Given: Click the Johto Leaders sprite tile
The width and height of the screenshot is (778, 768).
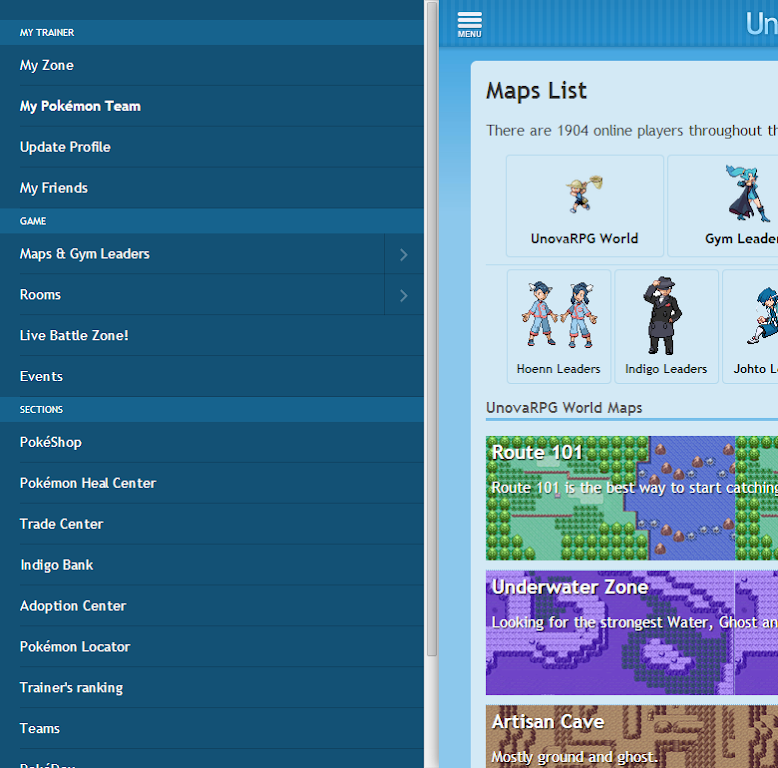Looking at the screenshot, I should pos(755,317).
